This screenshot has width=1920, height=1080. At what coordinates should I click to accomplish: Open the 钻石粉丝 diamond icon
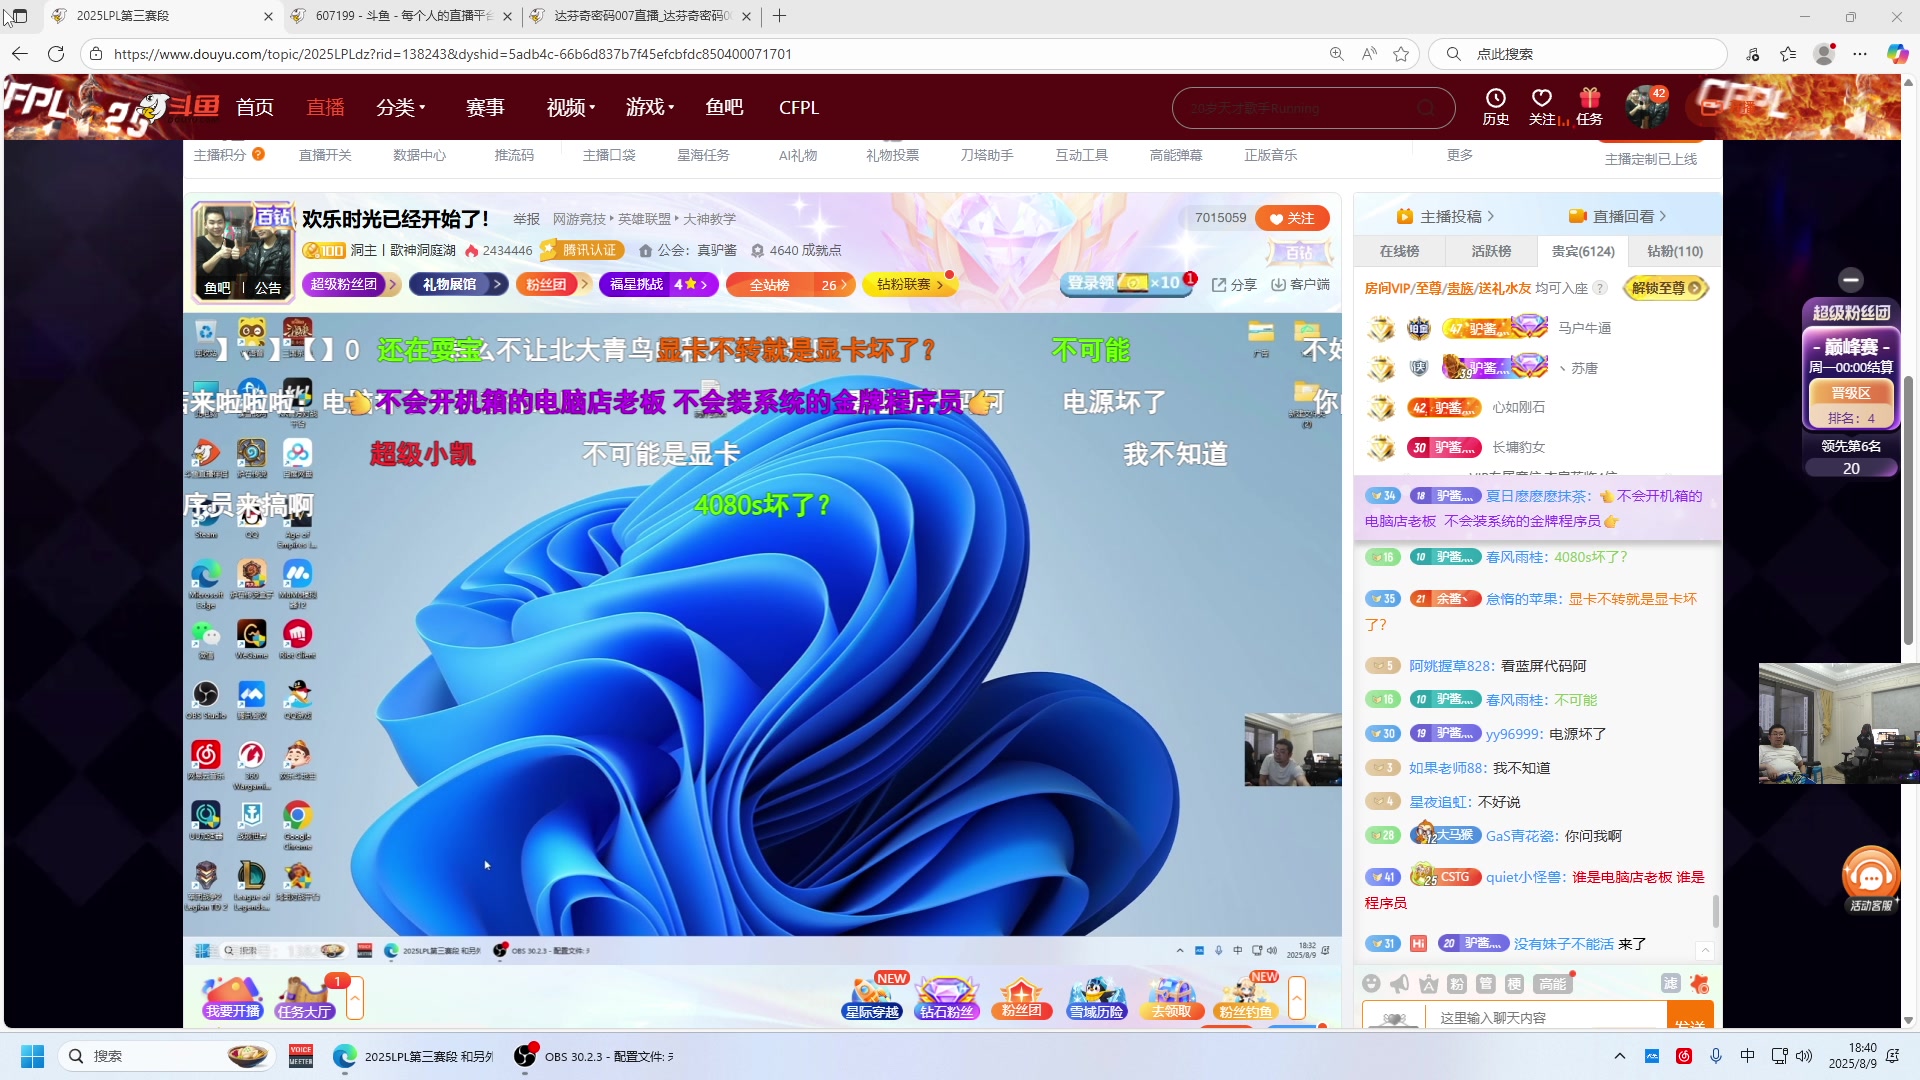pos(946,997)
